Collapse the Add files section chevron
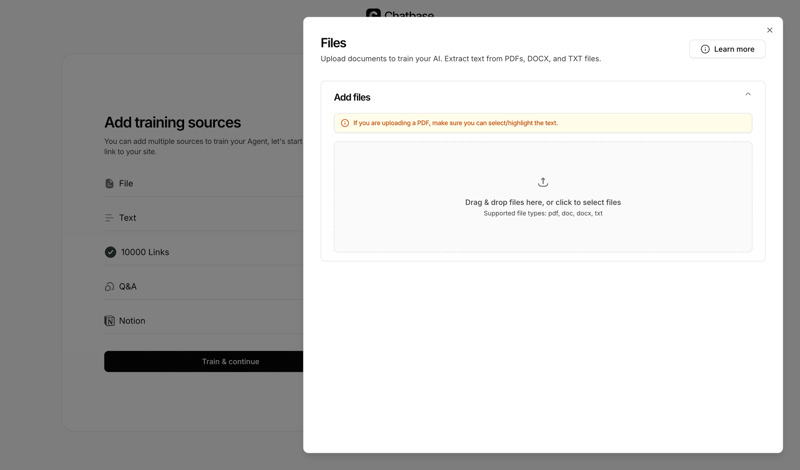Viewport: 800px width, 470px height. click(747, 94)
